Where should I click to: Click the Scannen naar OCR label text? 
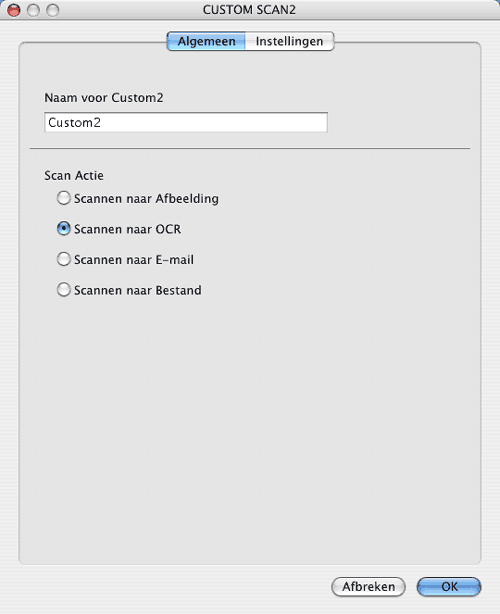(128, 229)
